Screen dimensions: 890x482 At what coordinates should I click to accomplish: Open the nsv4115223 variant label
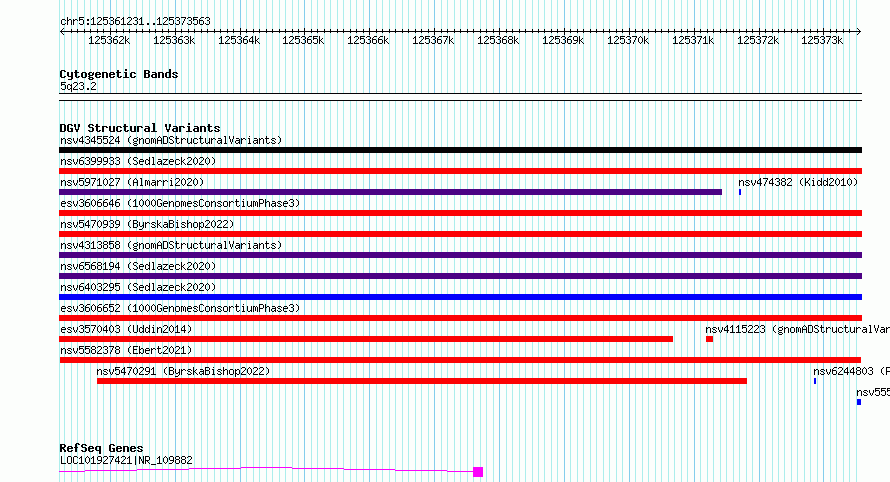point(797,329)
